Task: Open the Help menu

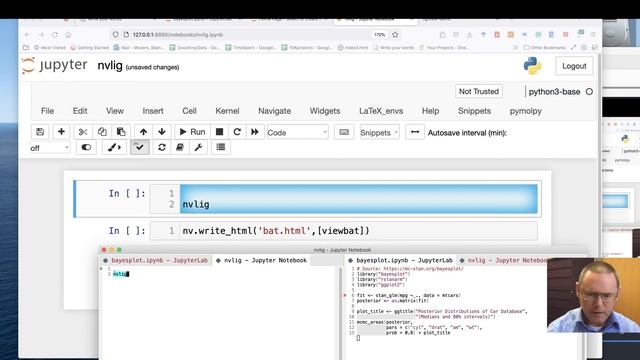Action: (x=430, y=111)
